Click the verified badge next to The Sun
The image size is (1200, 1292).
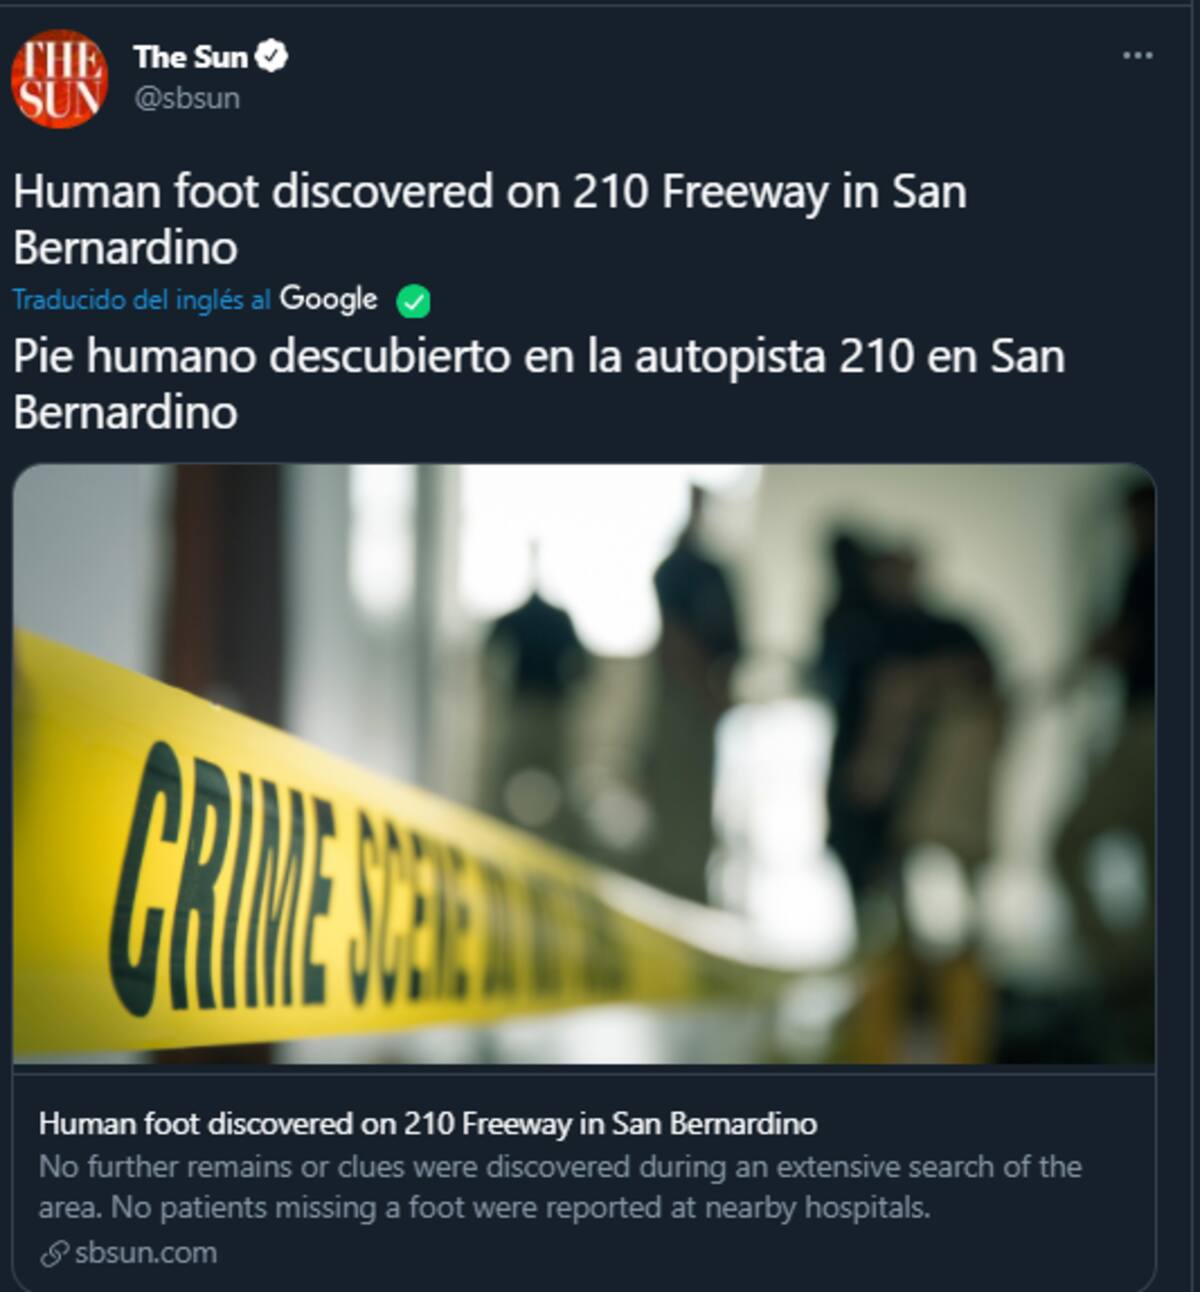(x=272, y=56)
